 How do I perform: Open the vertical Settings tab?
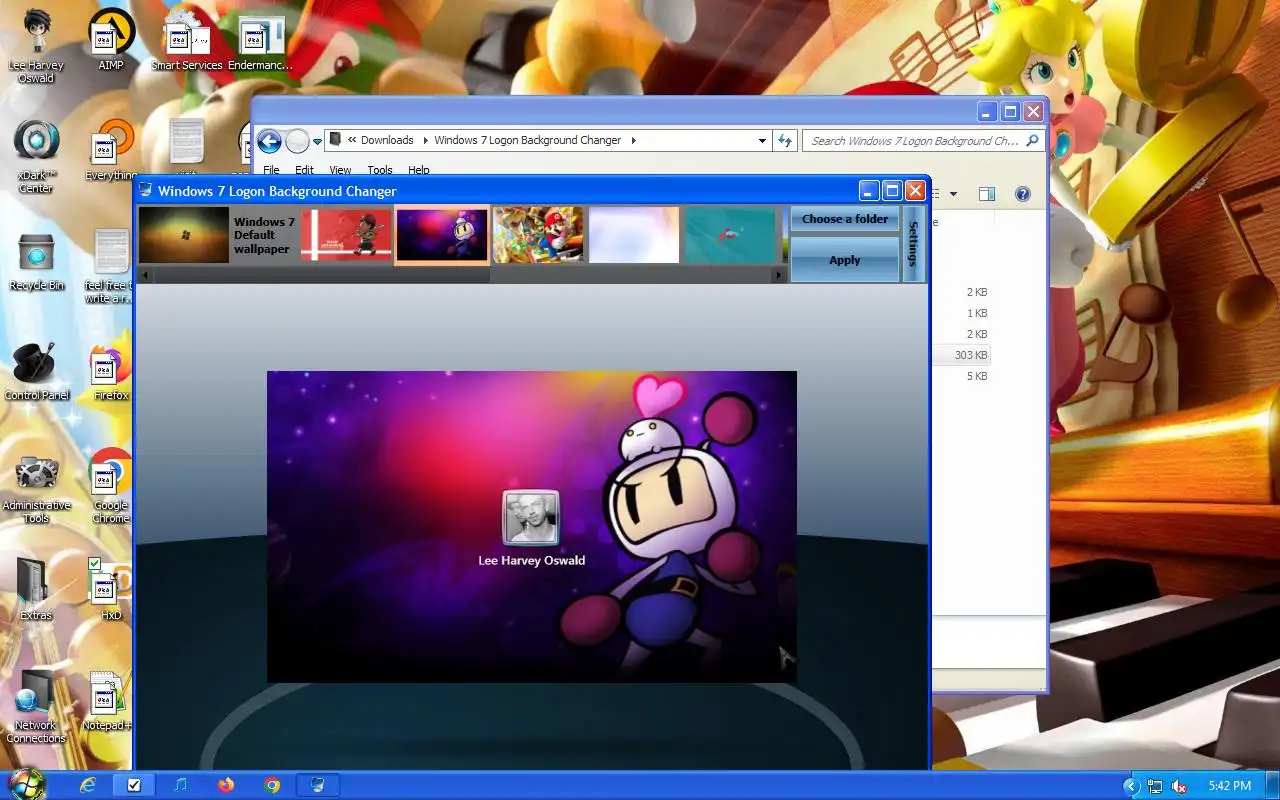913,244
